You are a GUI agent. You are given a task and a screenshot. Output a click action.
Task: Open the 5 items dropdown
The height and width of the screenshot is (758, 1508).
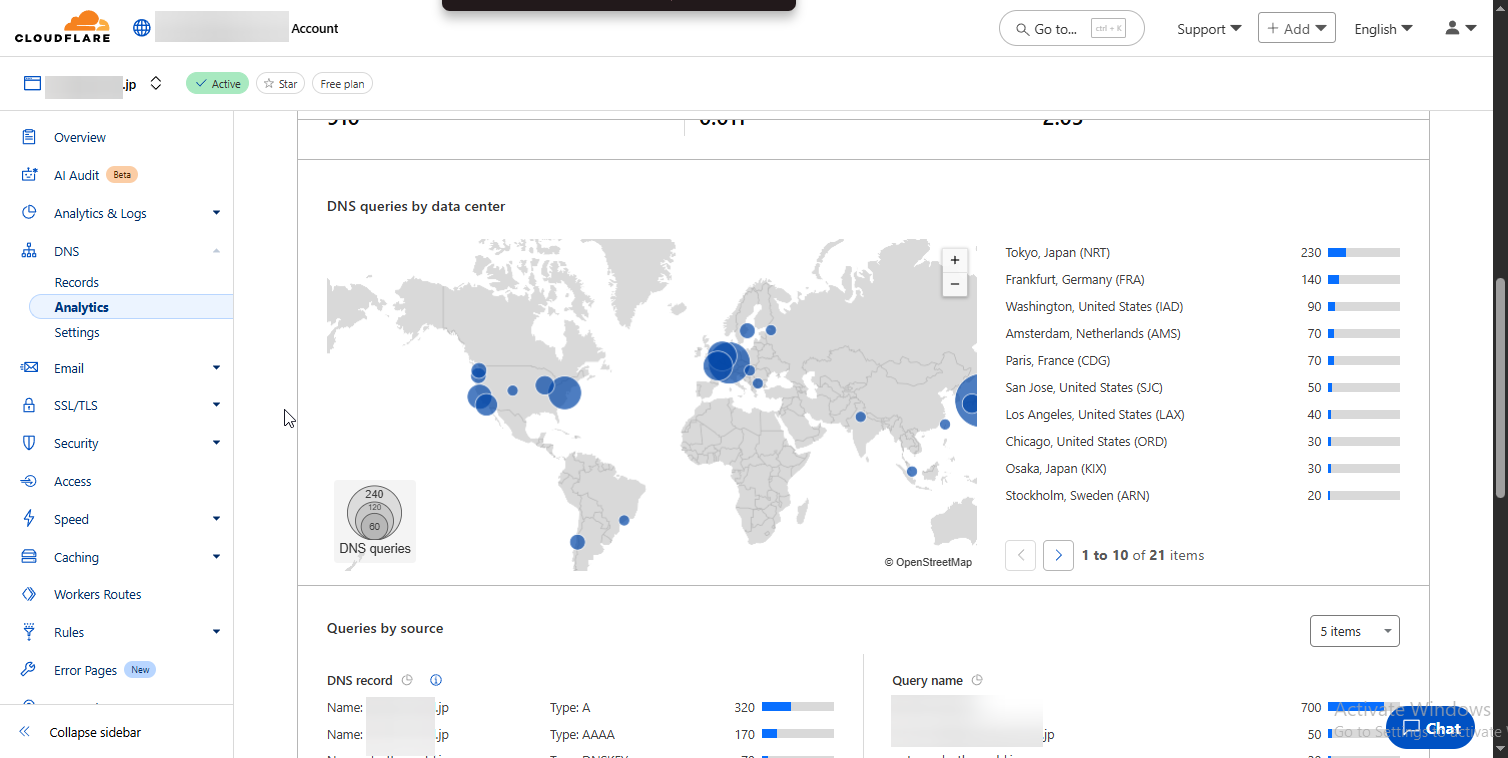pyautogui.click(x=1354, y=631)
